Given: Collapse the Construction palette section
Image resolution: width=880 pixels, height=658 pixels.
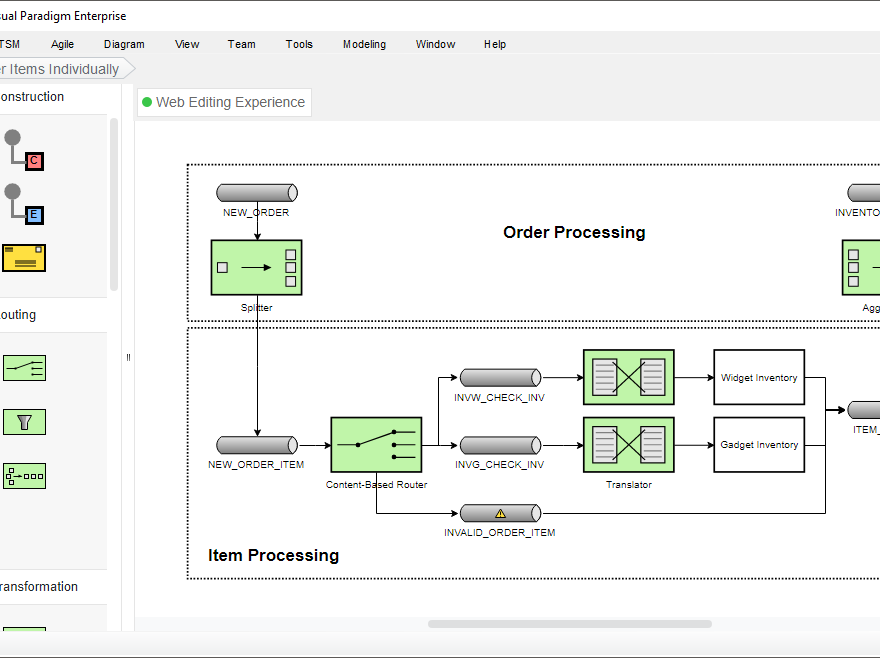Looking at the screenshot, I should pyautogui.click(x=33, y=96).
